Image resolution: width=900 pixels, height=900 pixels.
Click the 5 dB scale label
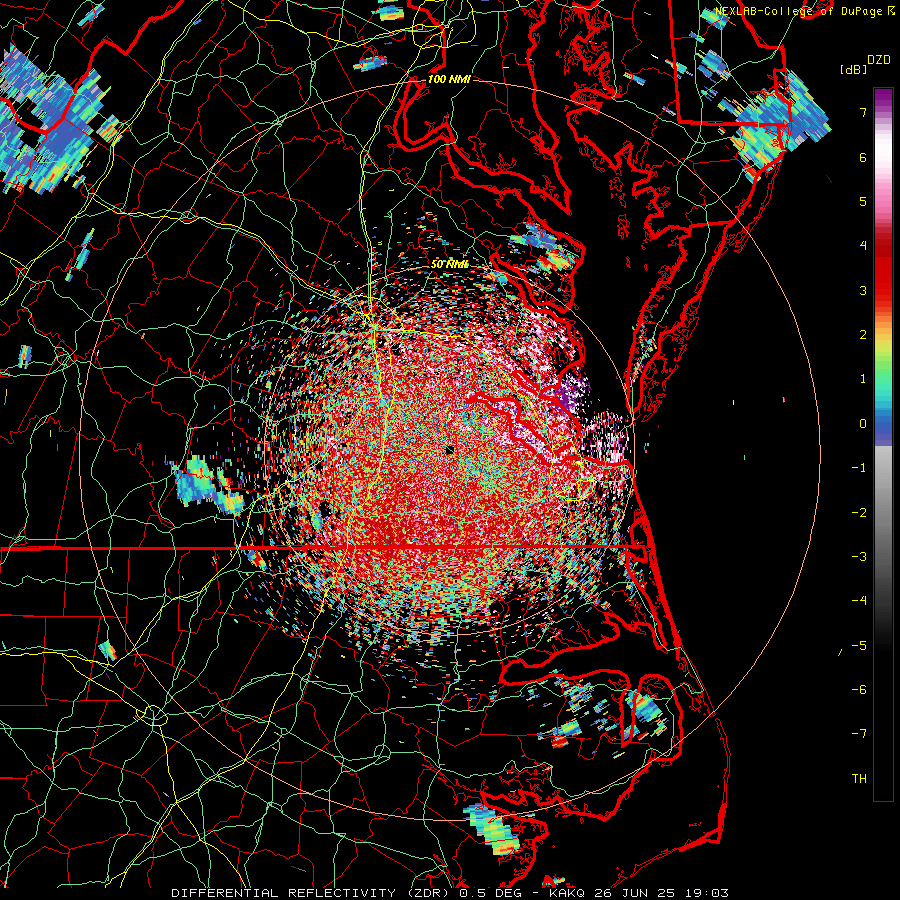(x=863, y=201)
